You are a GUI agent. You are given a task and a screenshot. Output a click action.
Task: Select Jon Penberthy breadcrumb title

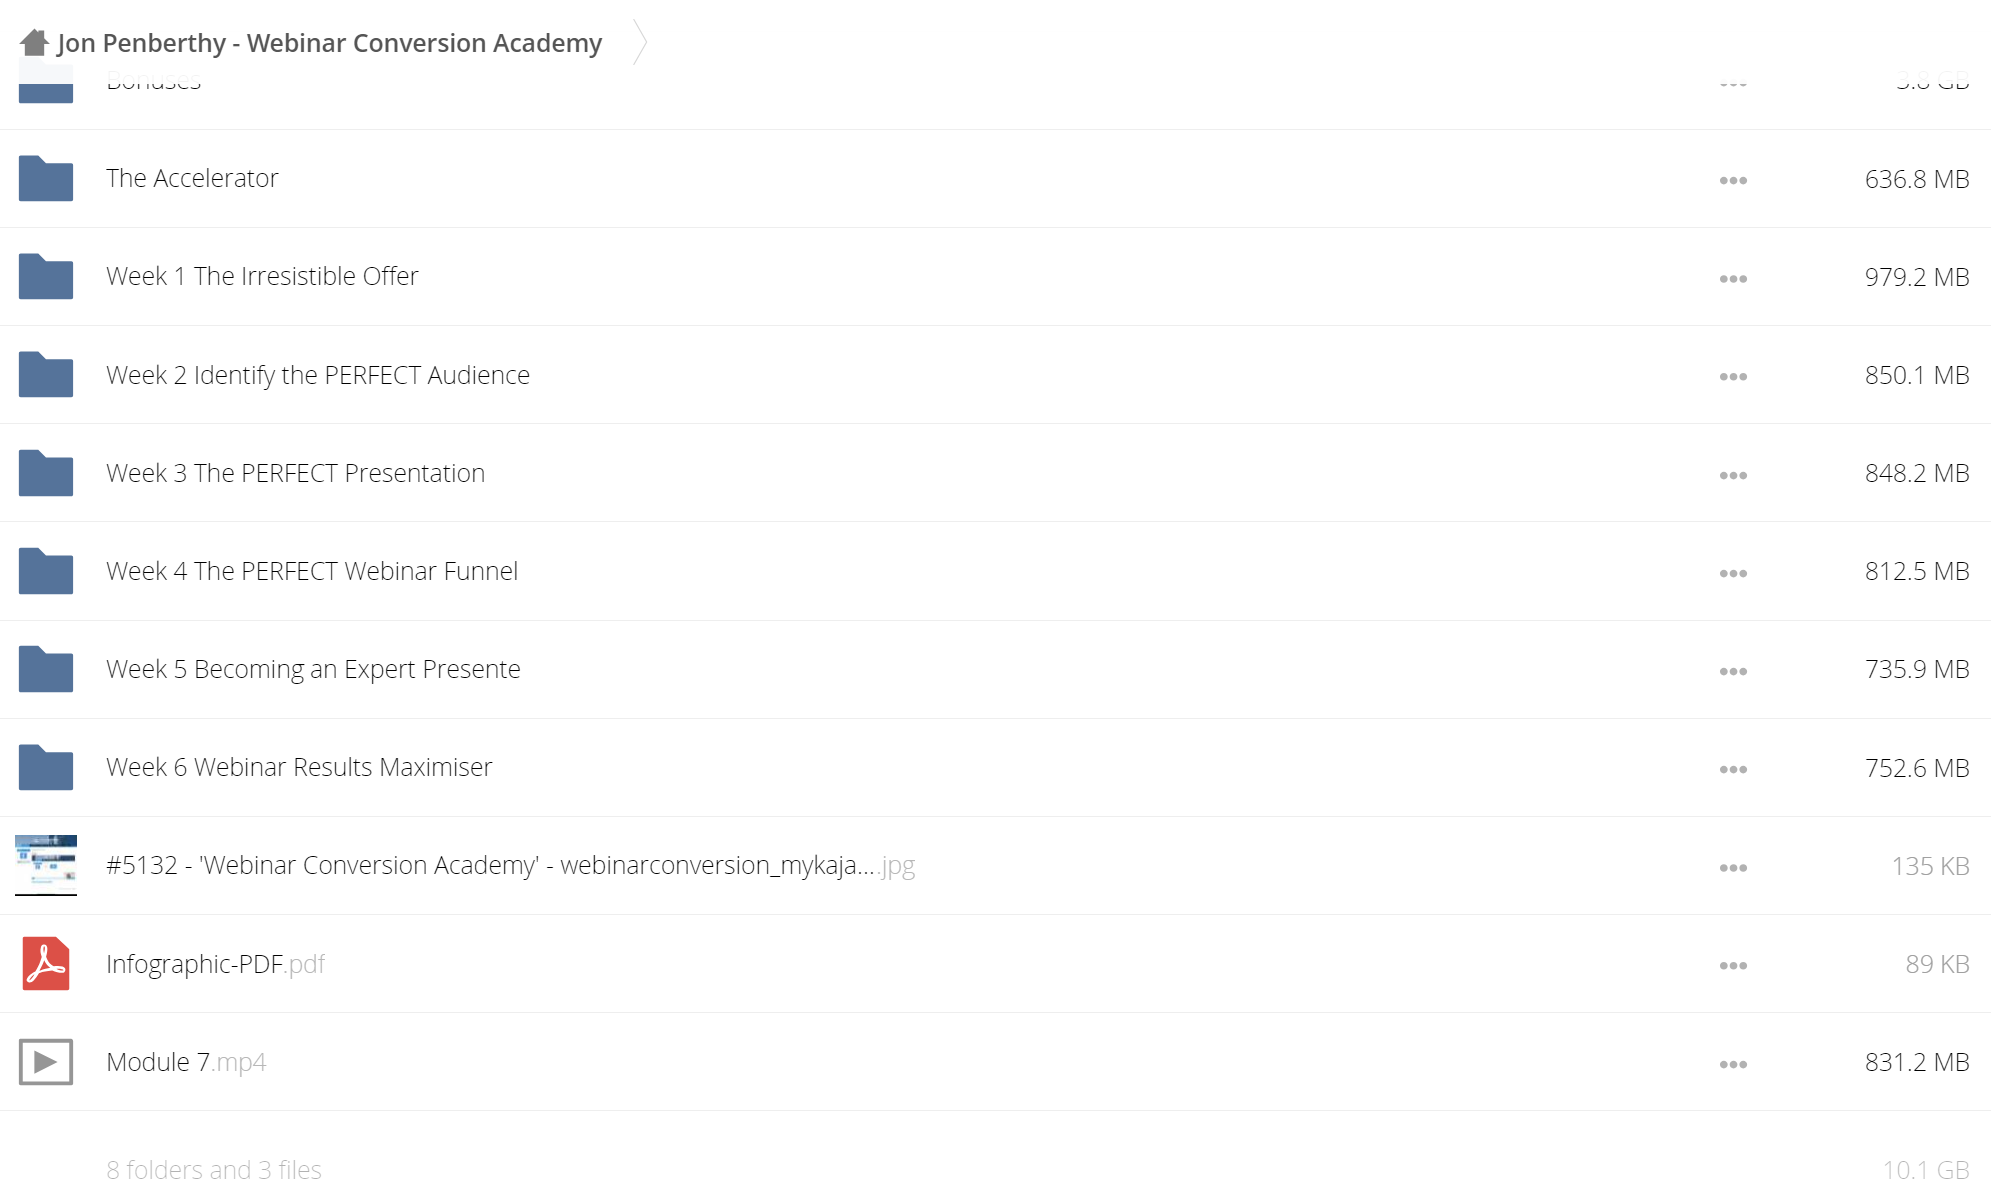tap(330, 43)
